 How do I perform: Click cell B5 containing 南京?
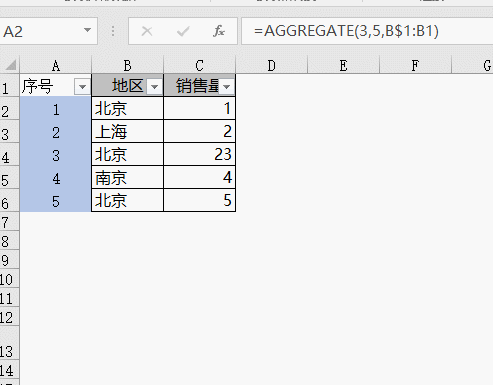pyautogui.click(x=128, y=178)
